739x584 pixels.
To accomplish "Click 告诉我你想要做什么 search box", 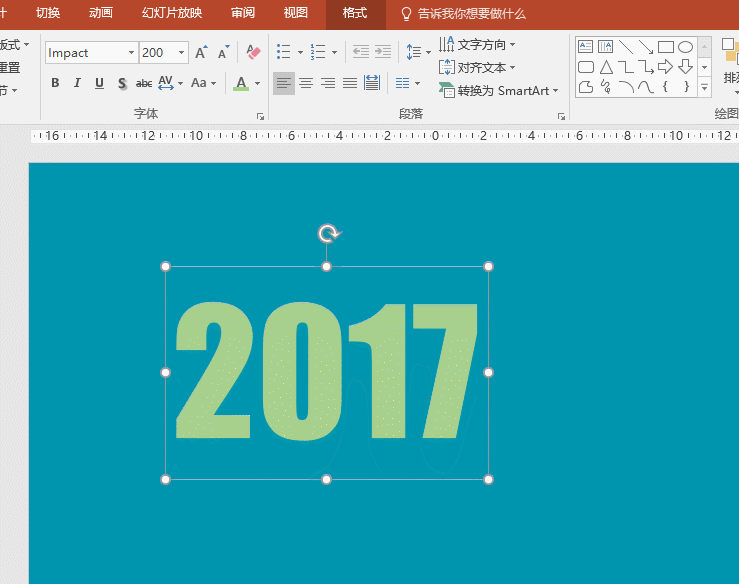I will click(x=463, y=14).
